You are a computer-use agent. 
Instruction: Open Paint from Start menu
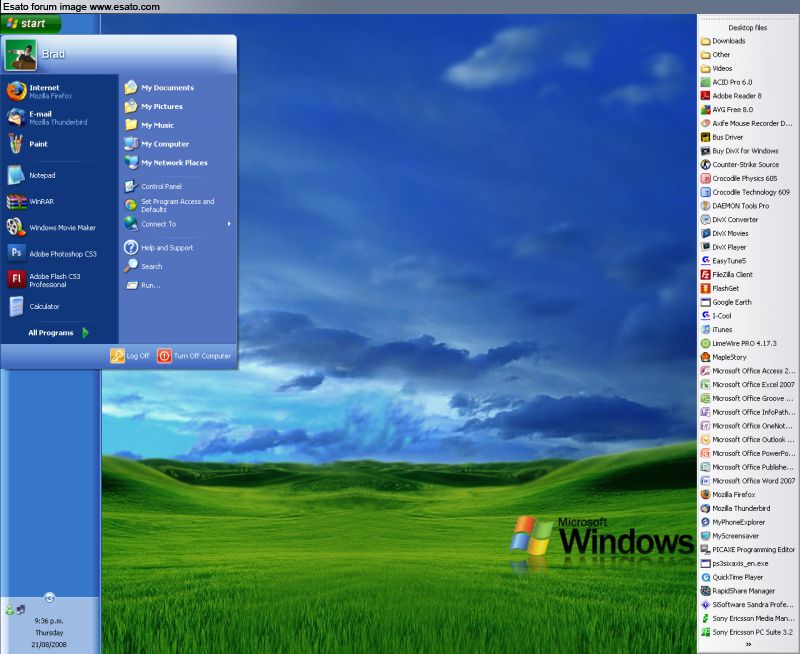point(38,144)
